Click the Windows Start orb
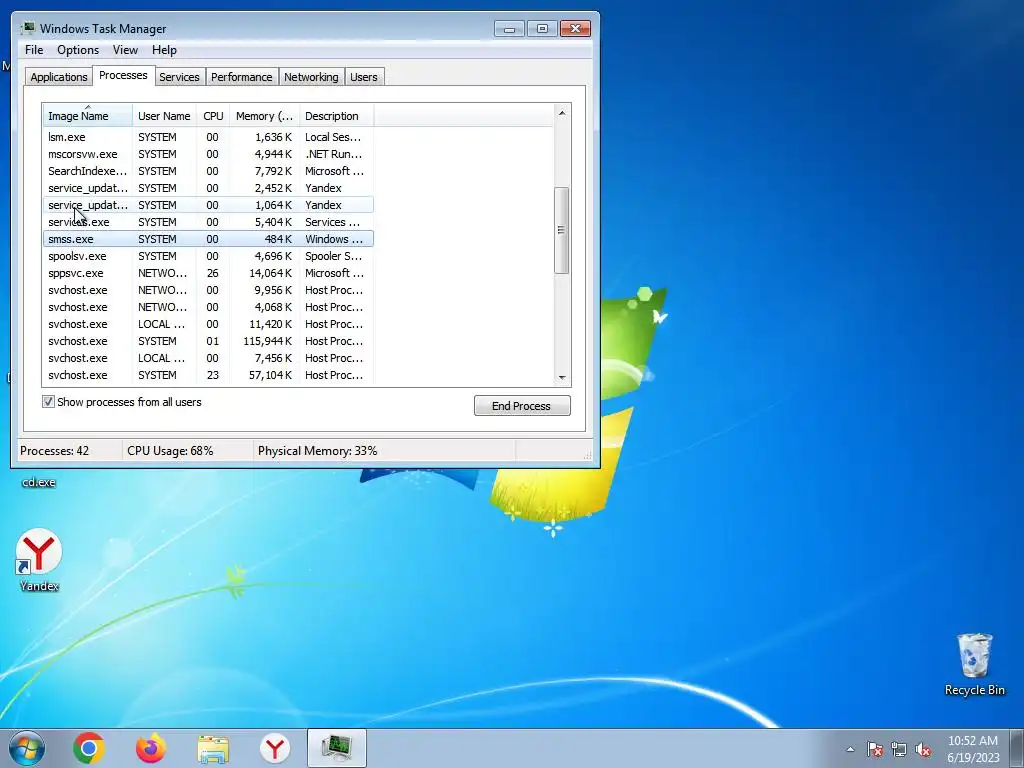Image resolution: width=1024 pixels, height=768 pixels. [x=27, y=748]
